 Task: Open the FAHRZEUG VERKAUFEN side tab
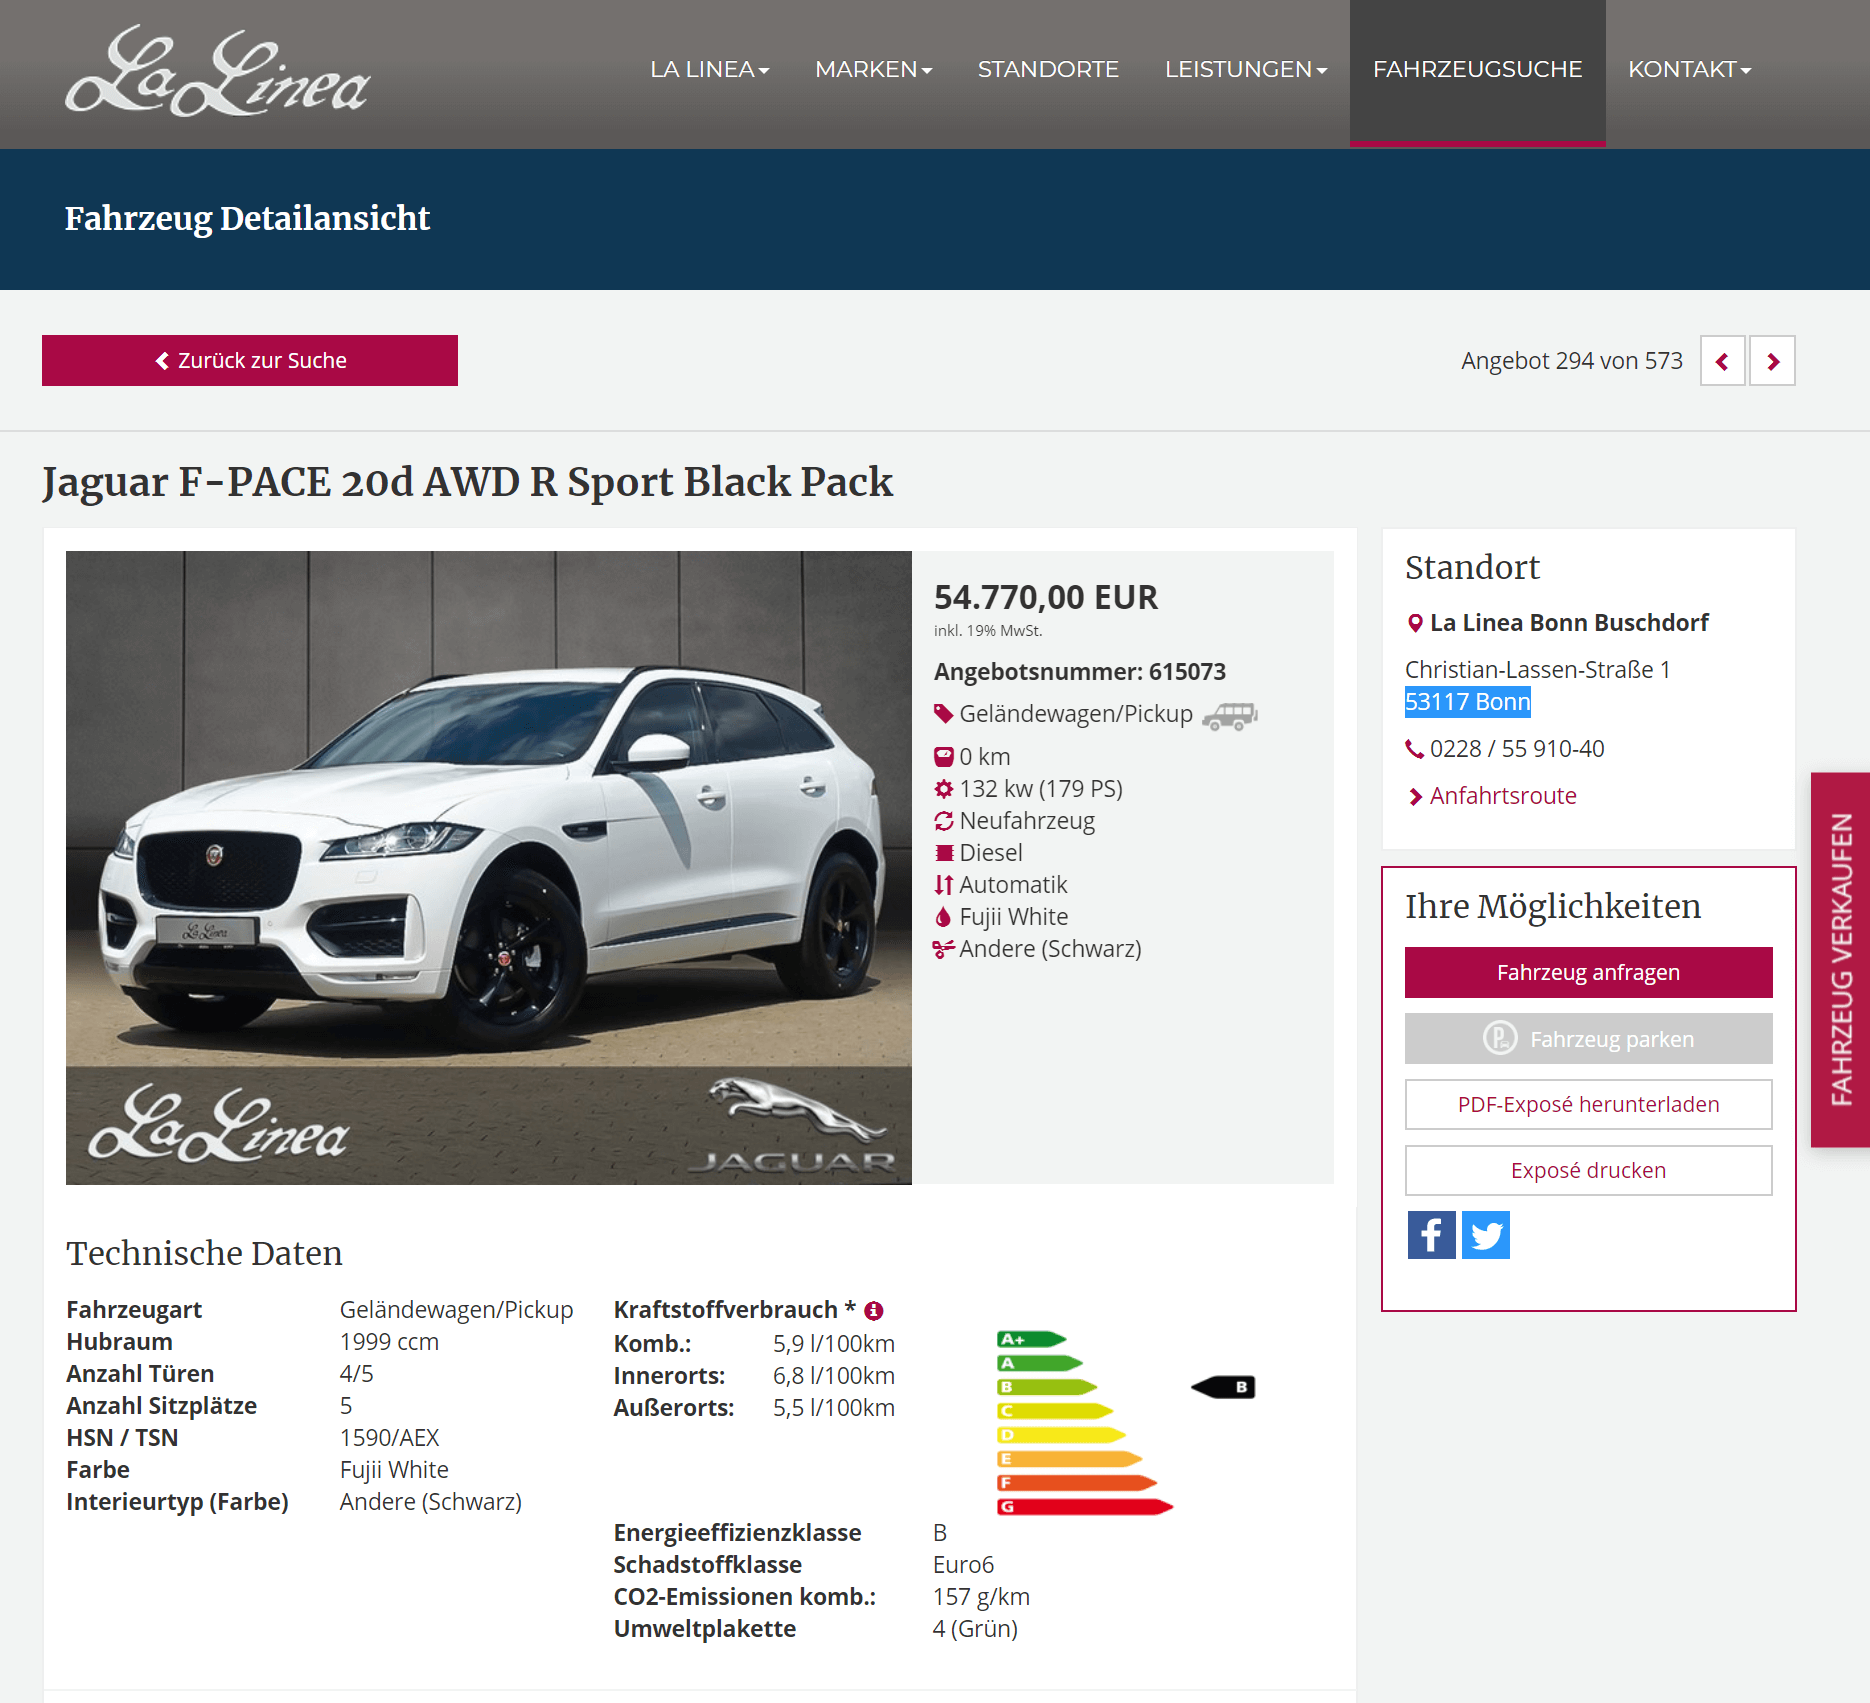[x=1840, y=960]
